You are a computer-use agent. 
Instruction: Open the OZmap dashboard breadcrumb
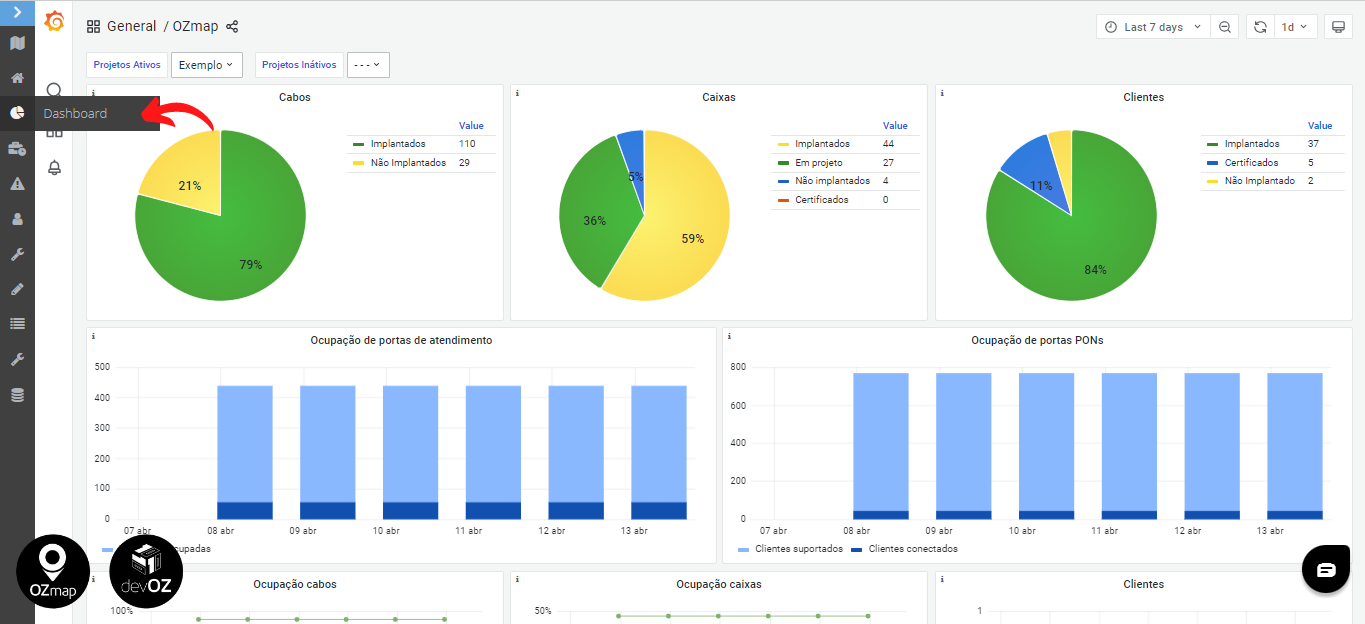click(195, 27)
